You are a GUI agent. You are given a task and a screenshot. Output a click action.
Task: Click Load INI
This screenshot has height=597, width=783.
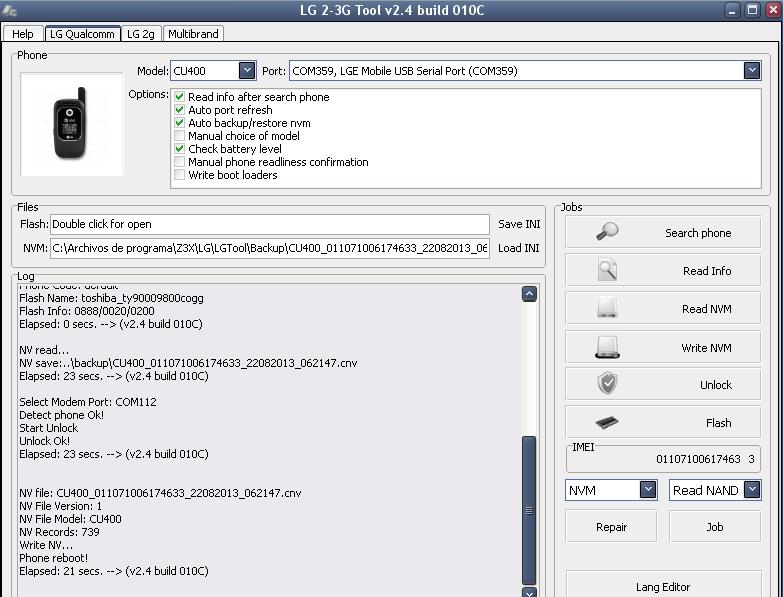click(519, 248)
